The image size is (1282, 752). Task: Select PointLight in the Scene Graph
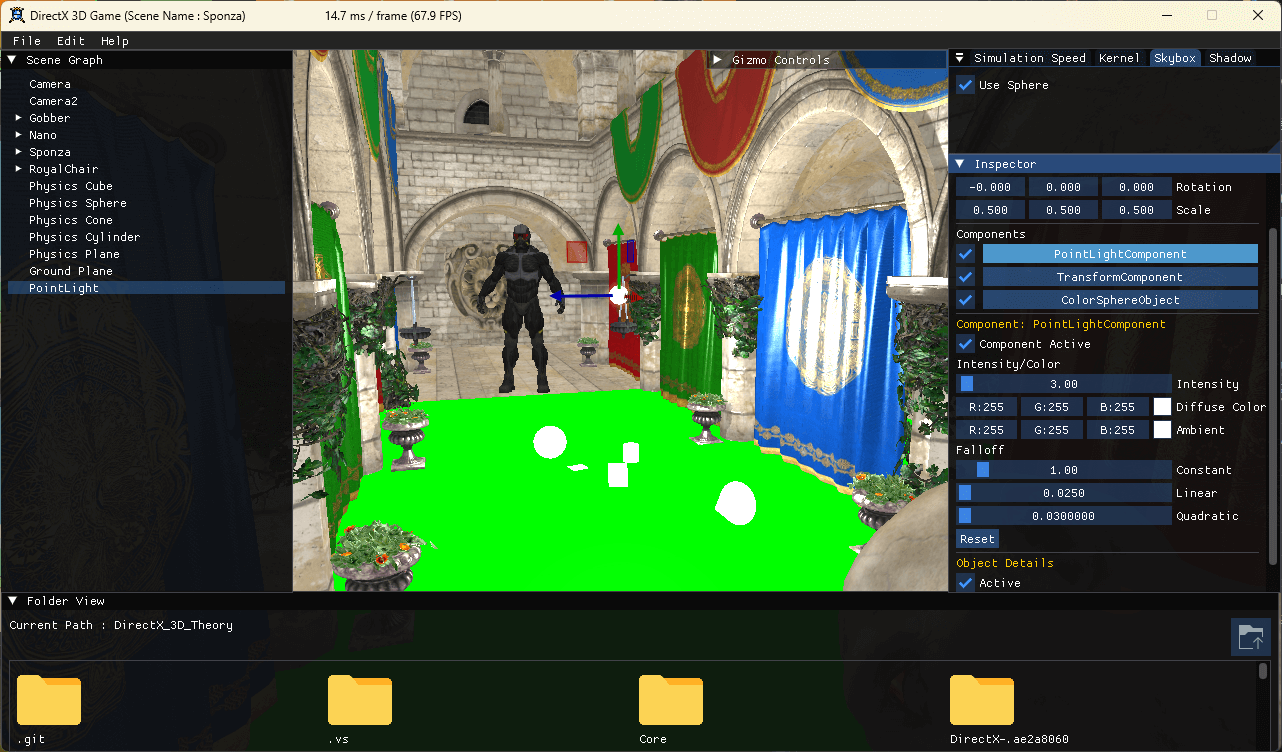(x=63, y=287)
